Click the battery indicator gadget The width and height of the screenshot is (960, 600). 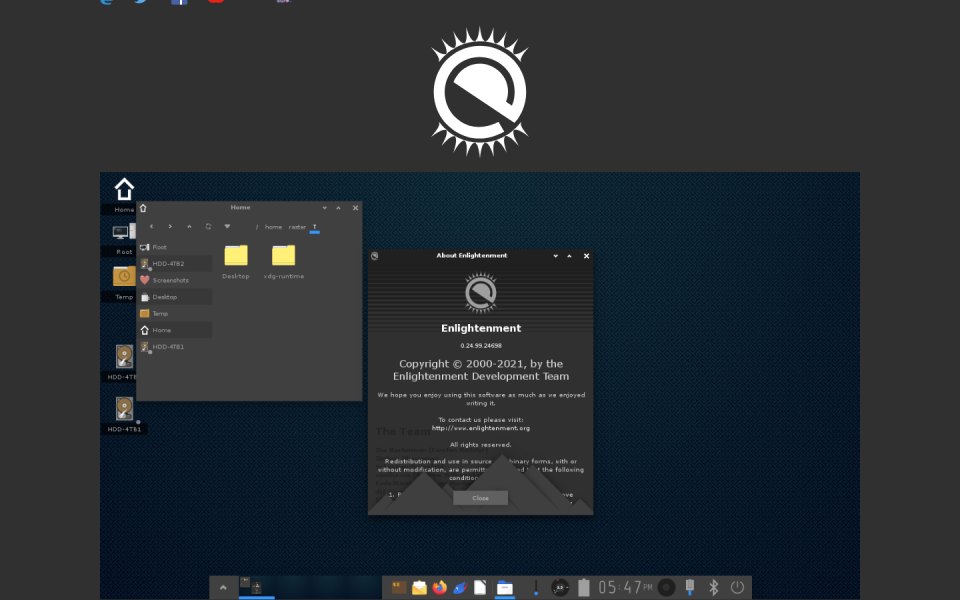point(584,588)
